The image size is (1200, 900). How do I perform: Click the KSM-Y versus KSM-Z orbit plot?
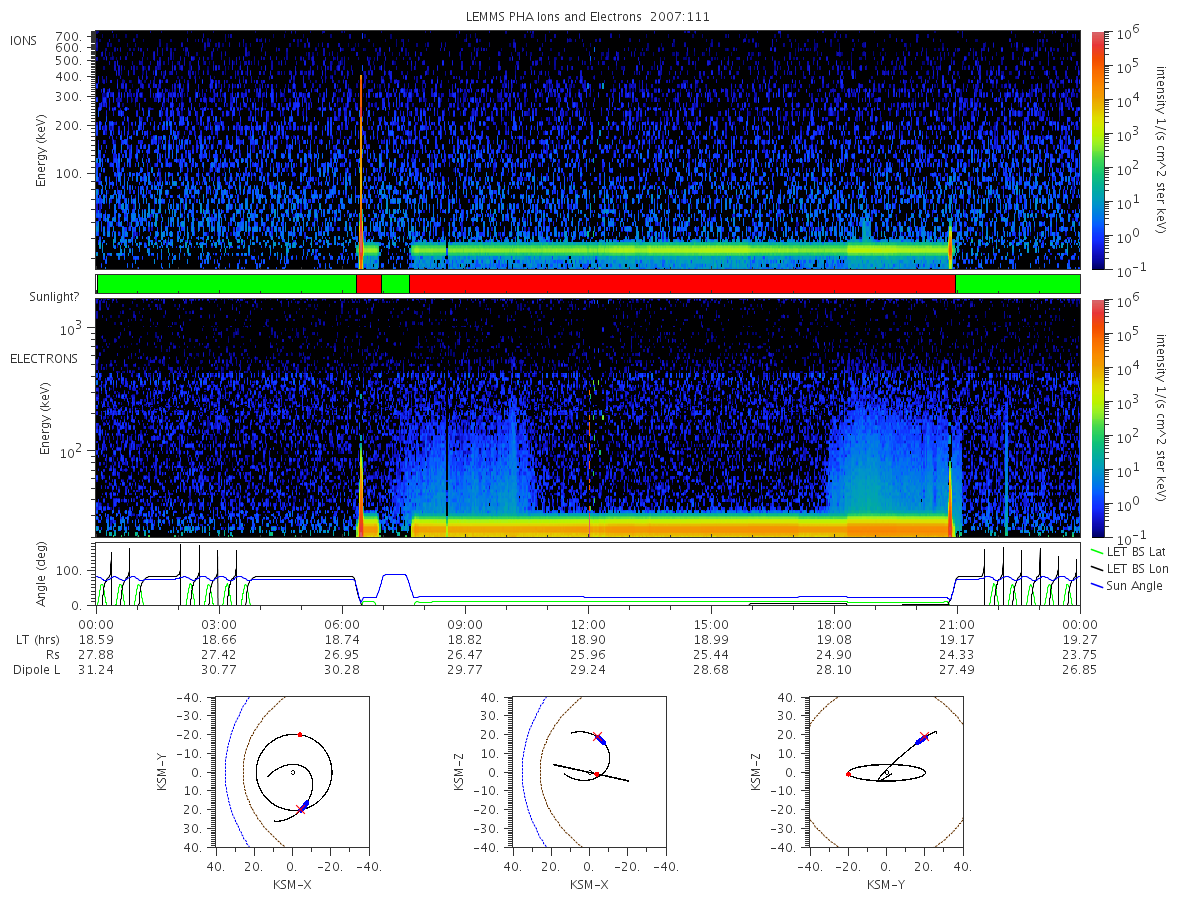click(x=885, y=772)
